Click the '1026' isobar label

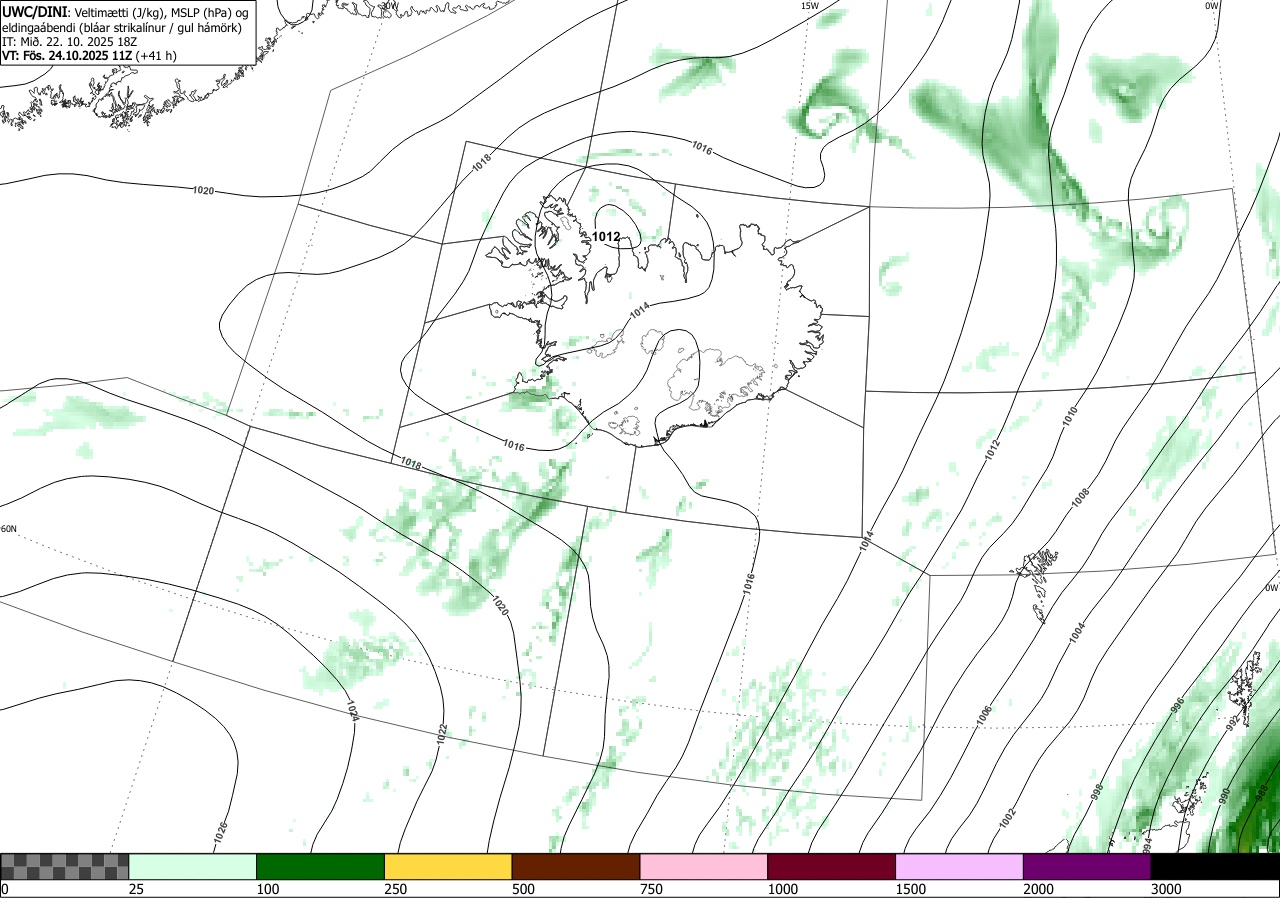[222, 832]
